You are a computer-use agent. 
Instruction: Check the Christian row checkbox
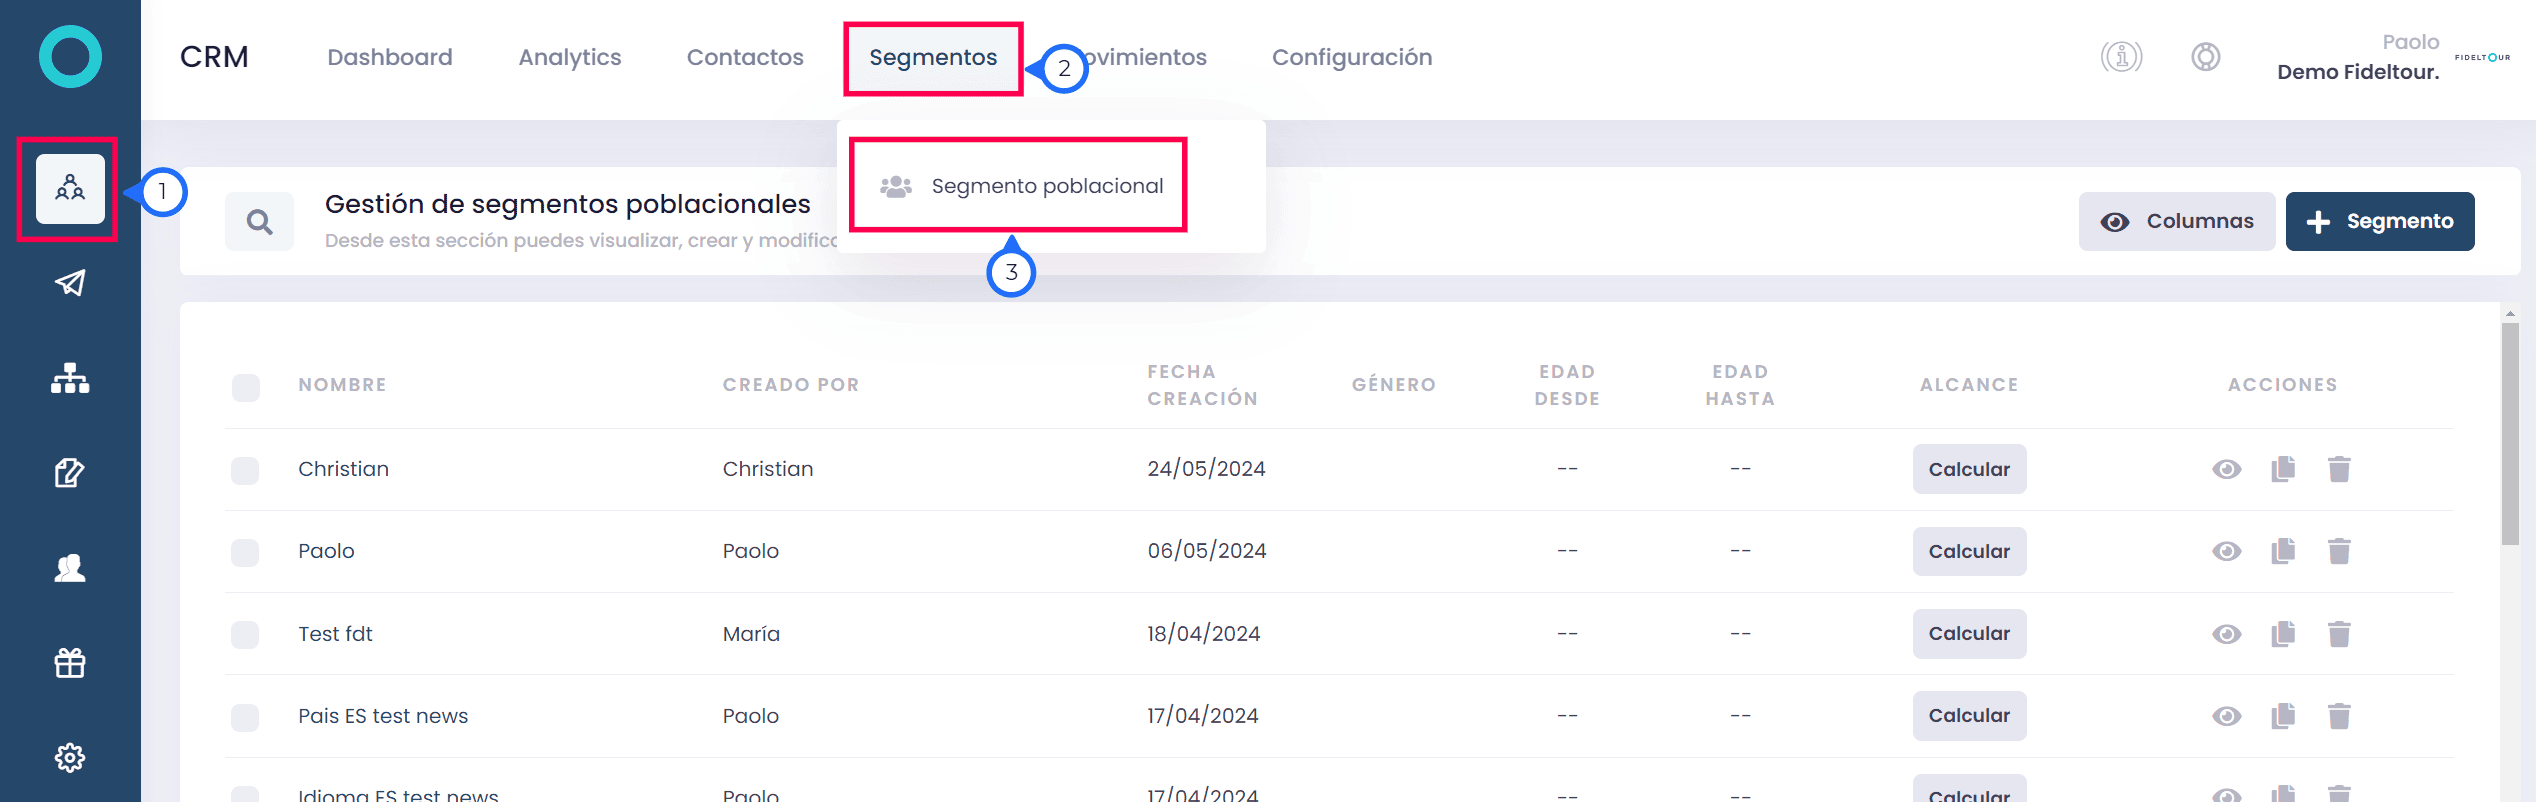[245, 470]
